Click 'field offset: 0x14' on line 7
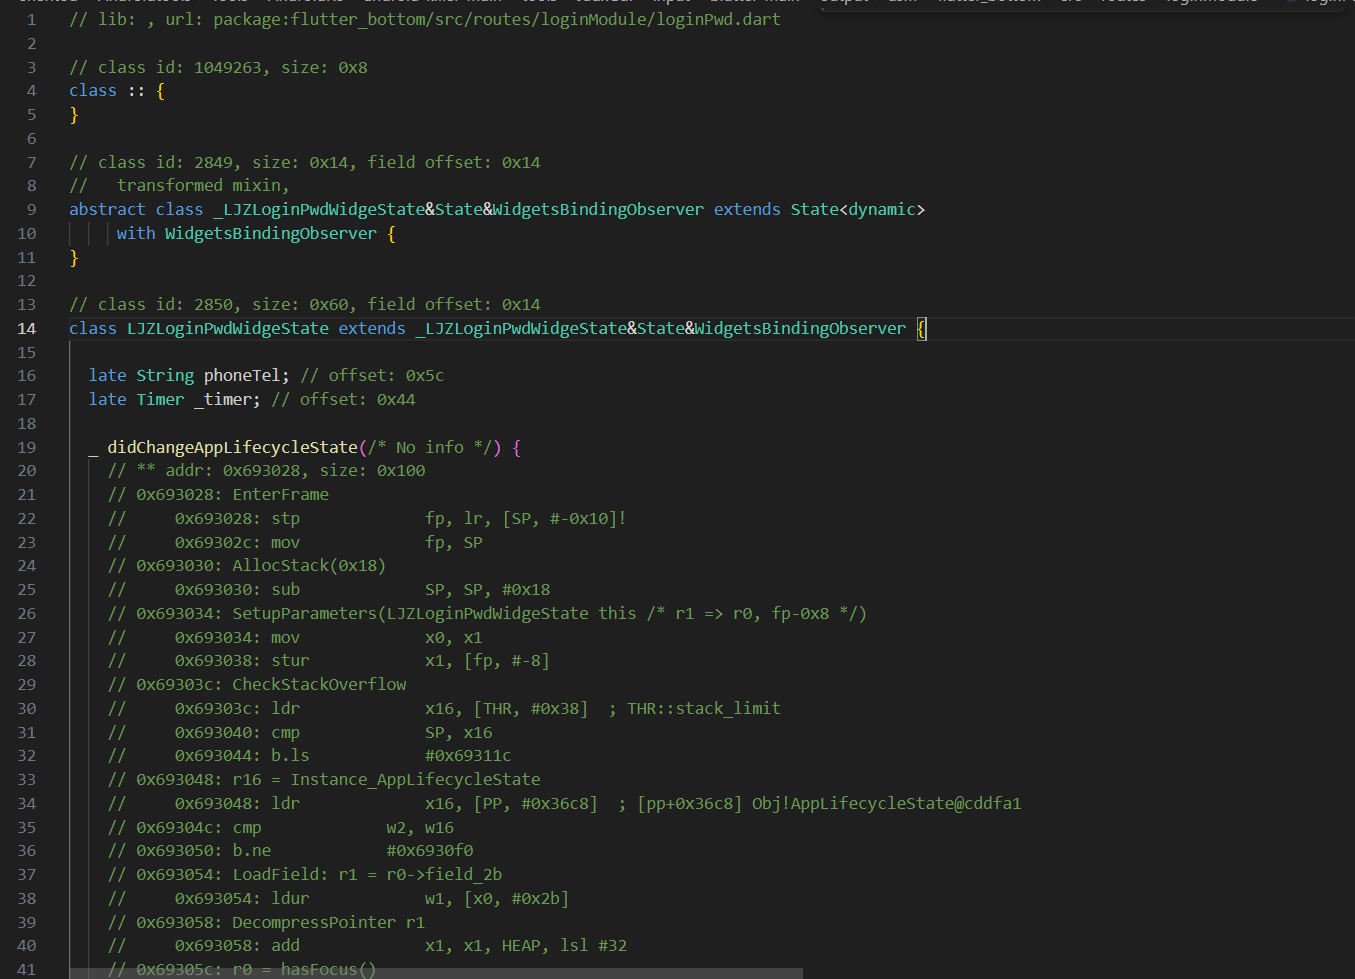The height and width of the screenshot is (979, 1355). 454,162
